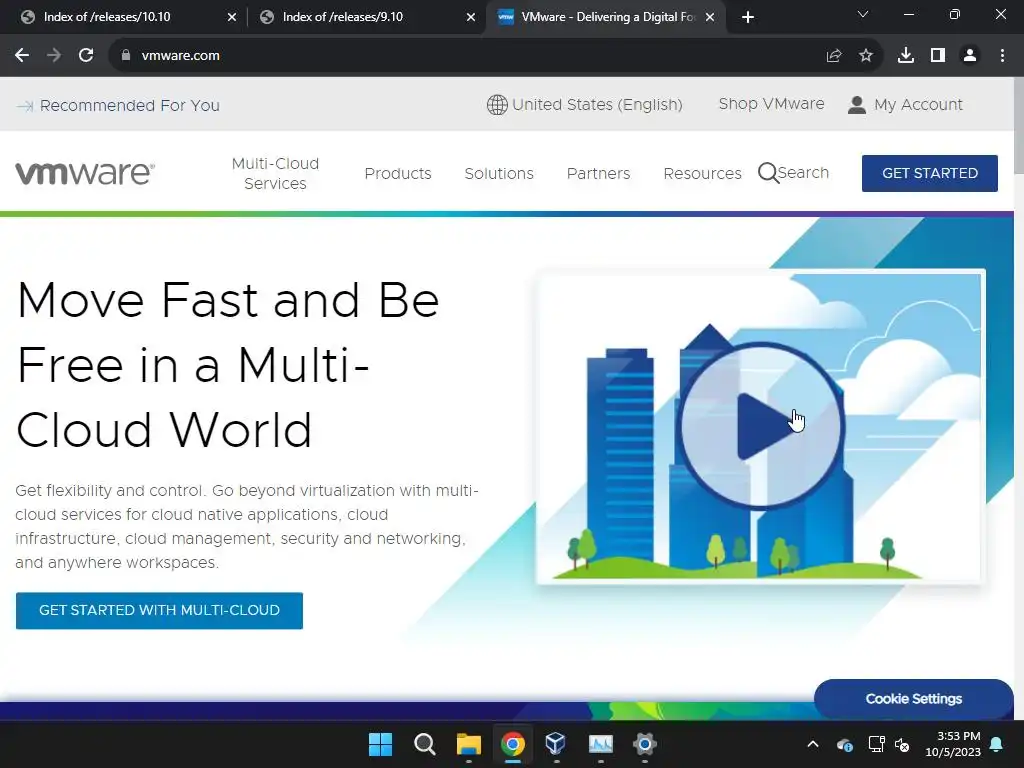The width and height of the screenshot is (1024, 768).
Task: Click GET STARTED WITH MULTI-CLOUD button
Action: pos(159,611)
